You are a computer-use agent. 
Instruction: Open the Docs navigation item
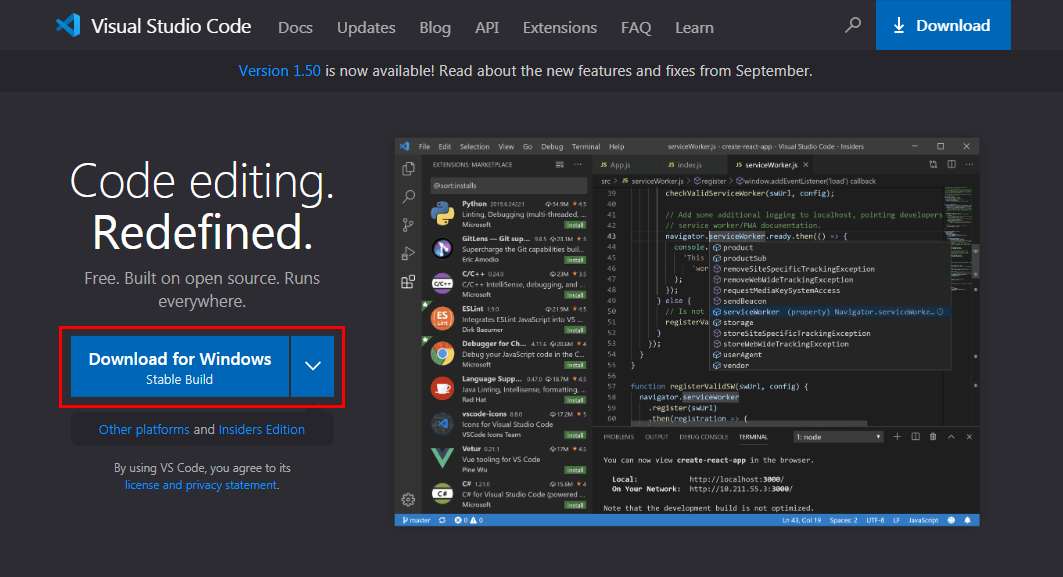296,28
